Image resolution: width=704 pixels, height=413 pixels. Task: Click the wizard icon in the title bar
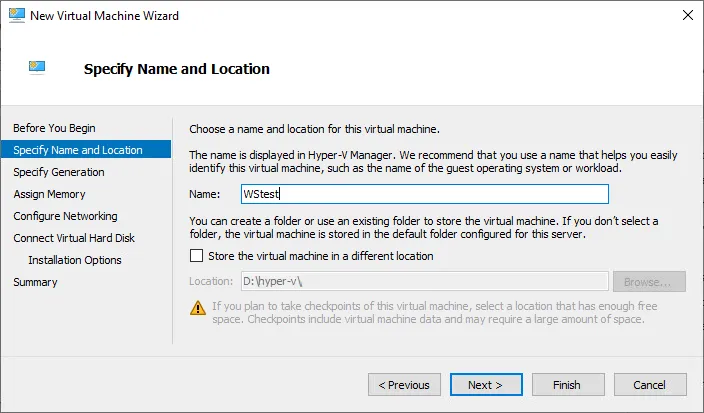point(16,15)
